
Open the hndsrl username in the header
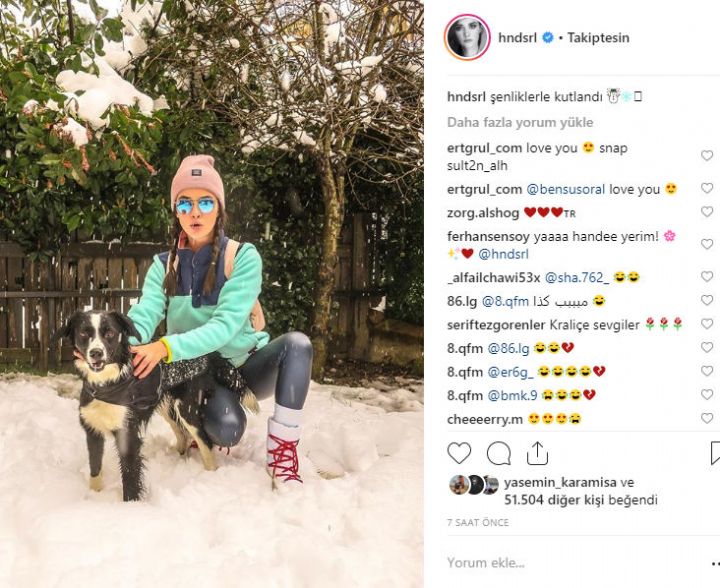518,38
